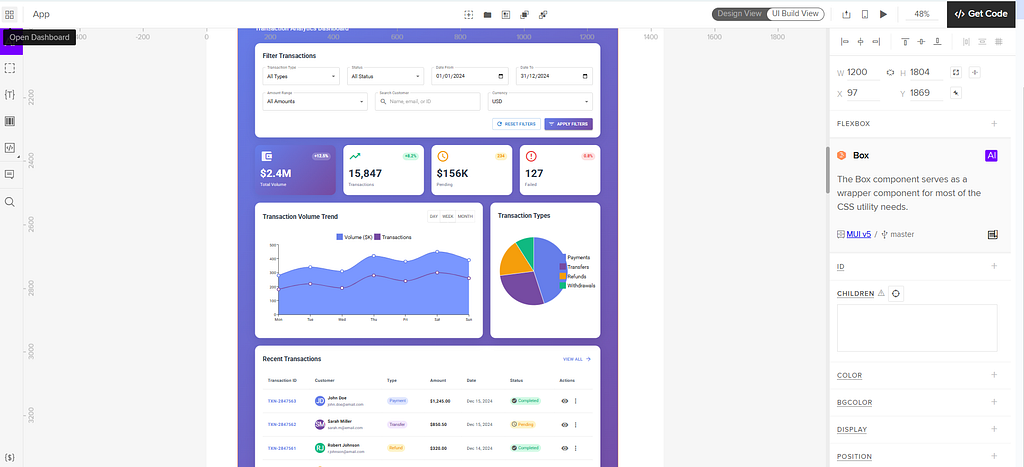Select the WEEK tab on the chart
The height and width of the screenshot is (467, 1024).
(x=447, y=217)
